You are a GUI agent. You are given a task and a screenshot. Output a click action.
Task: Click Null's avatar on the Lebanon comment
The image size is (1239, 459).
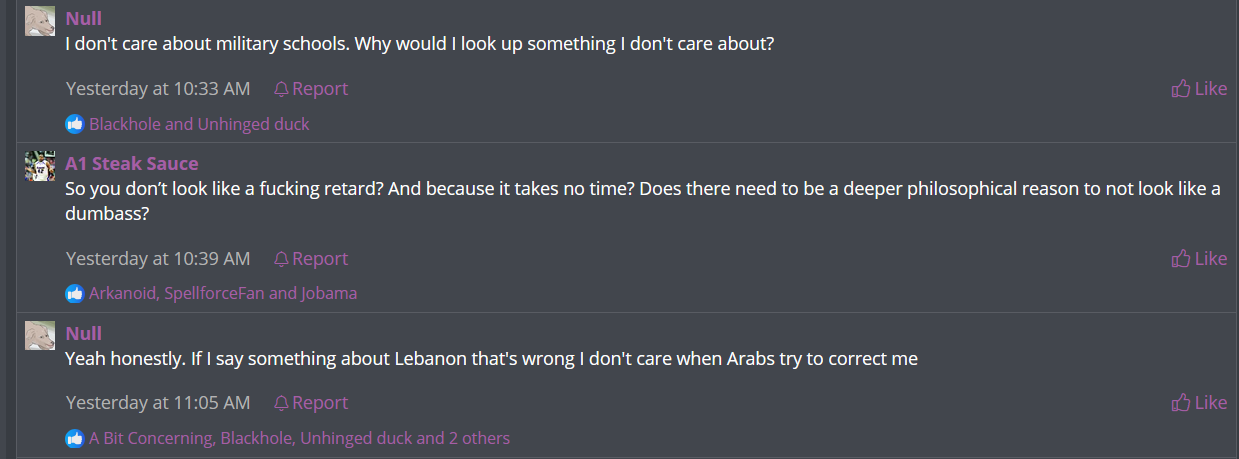[x=40, y=336]
